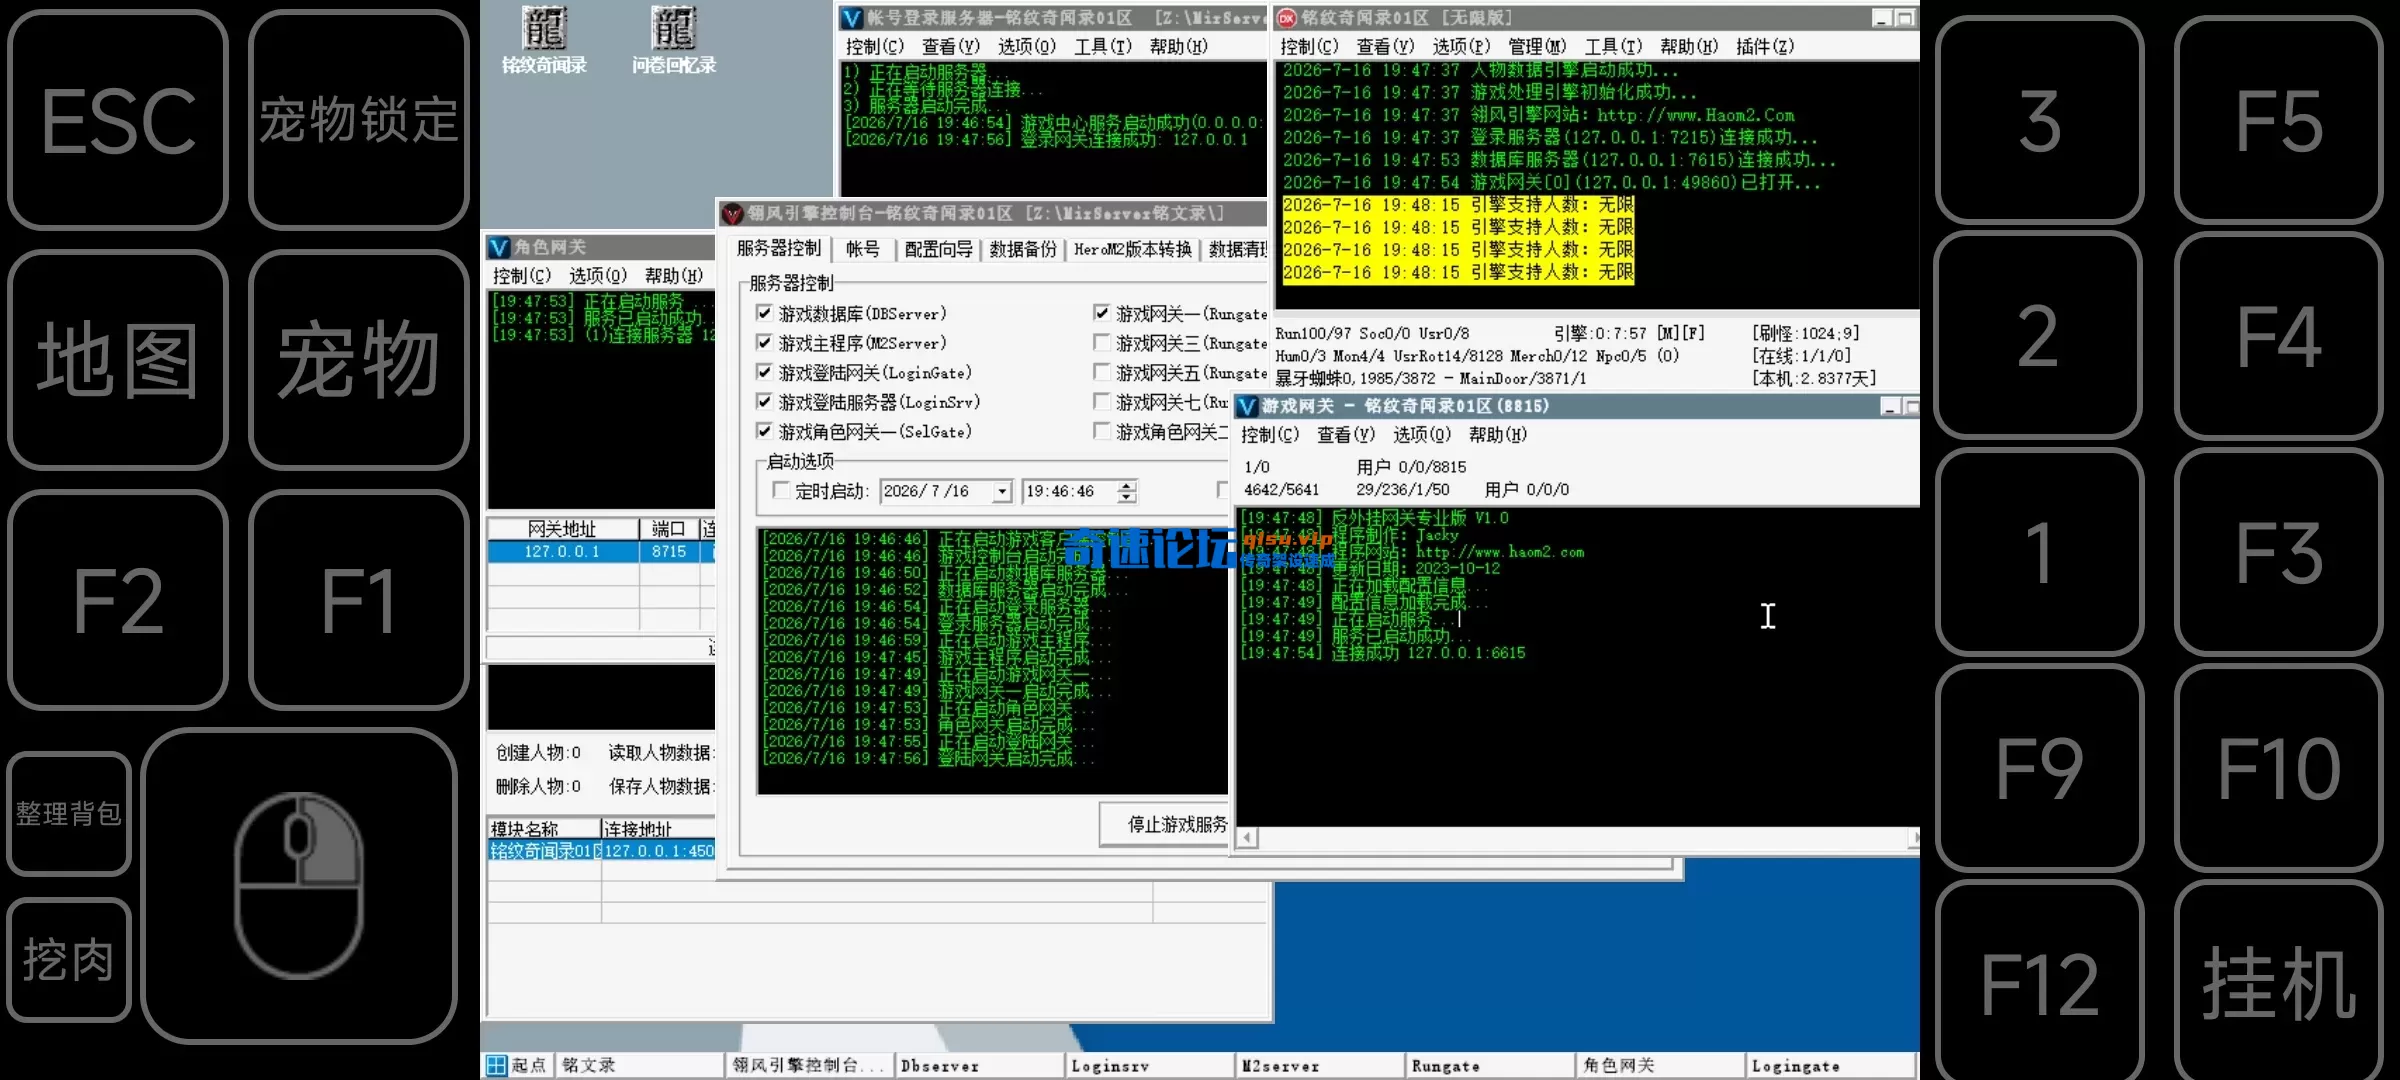Tap the virtual key labeled 1
This screenshot has height=1080, width=2400.
coord(2039,552)
